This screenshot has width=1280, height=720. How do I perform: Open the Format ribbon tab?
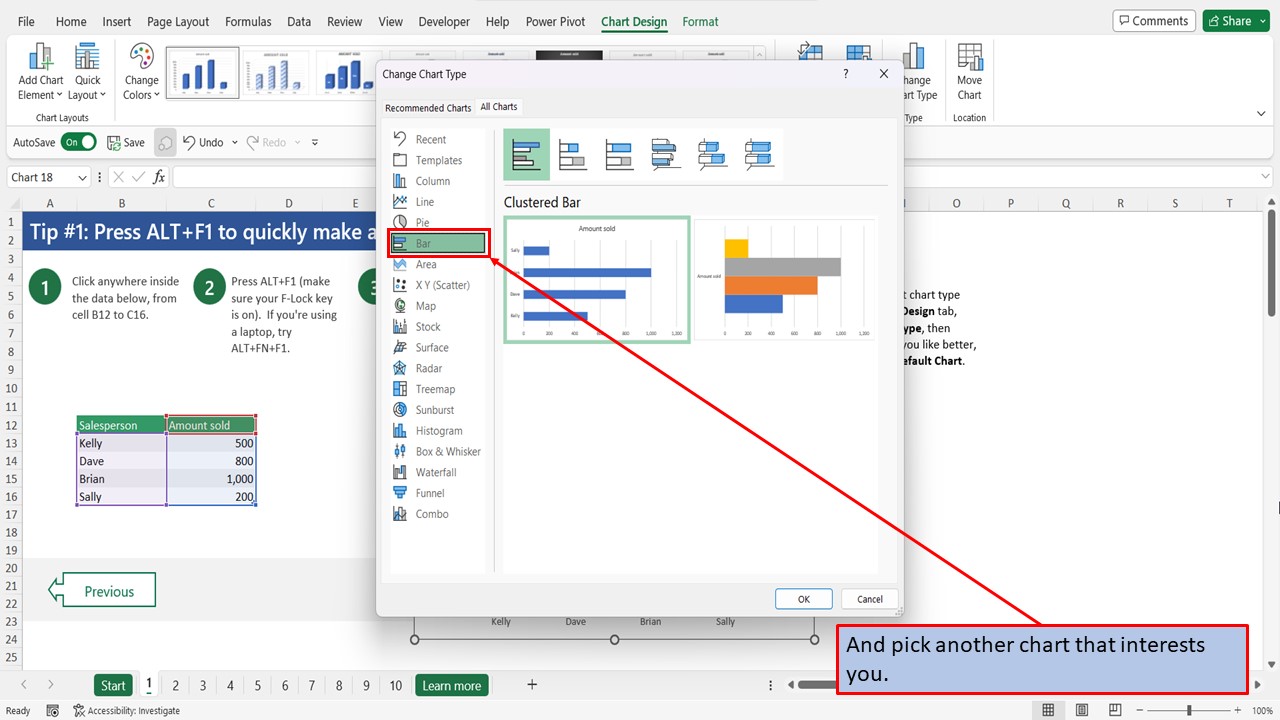pyautogui.click(x=700, y=21)
